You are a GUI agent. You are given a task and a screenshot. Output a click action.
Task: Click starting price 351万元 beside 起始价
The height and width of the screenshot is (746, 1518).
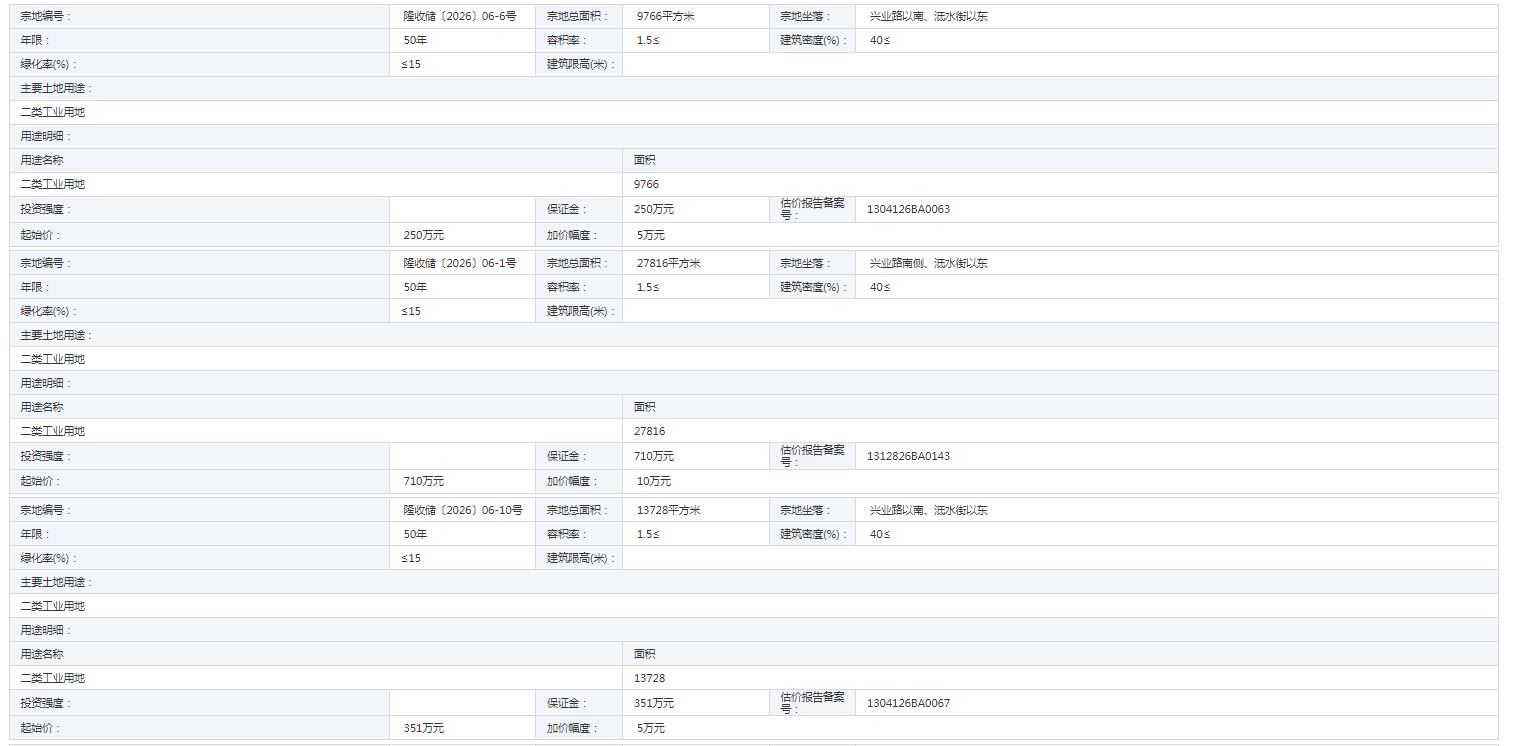(x=423, y=729)
